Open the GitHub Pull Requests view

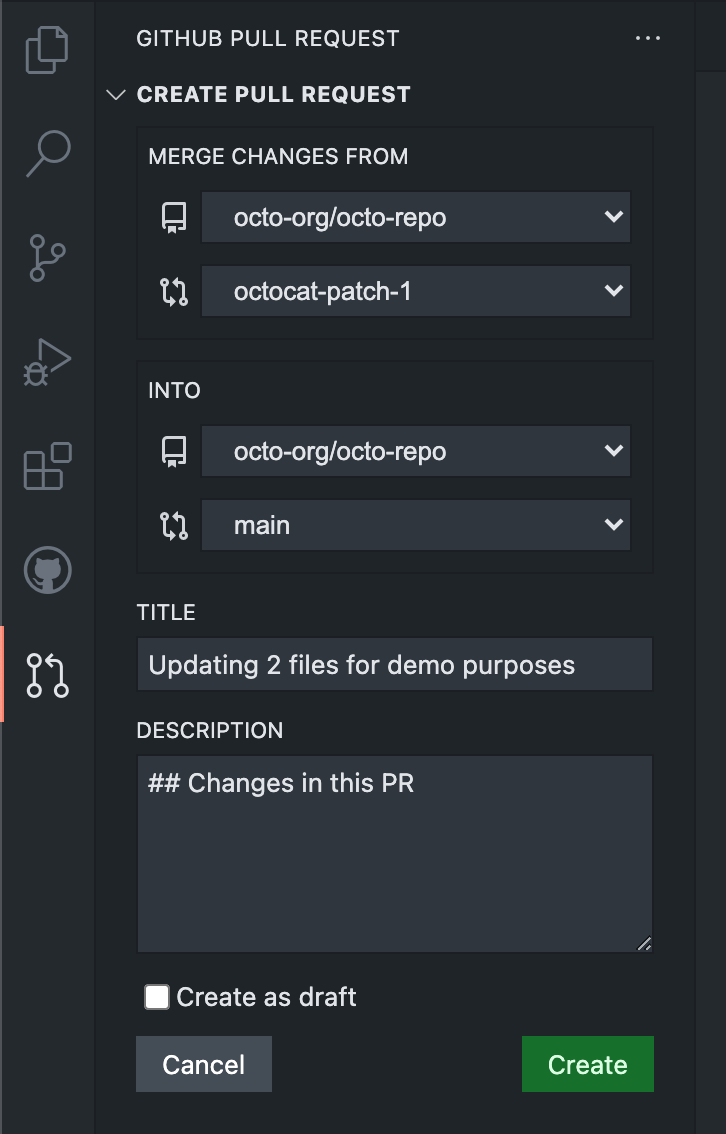[x=47, y=676]
